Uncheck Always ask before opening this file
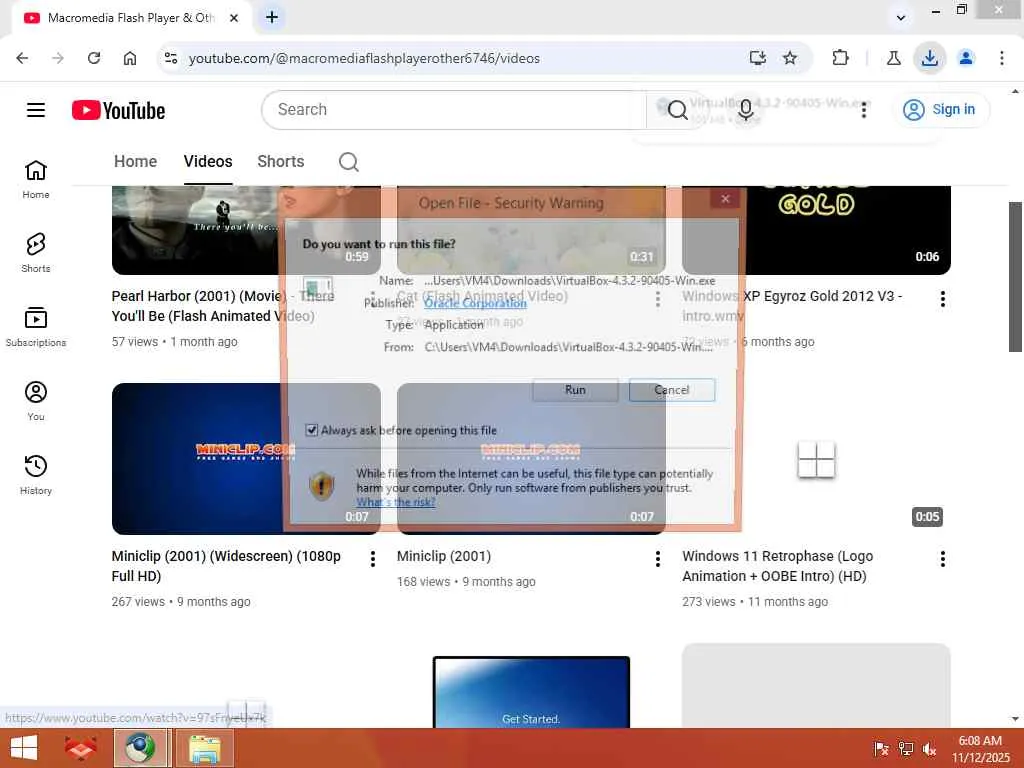 [312, 430]
